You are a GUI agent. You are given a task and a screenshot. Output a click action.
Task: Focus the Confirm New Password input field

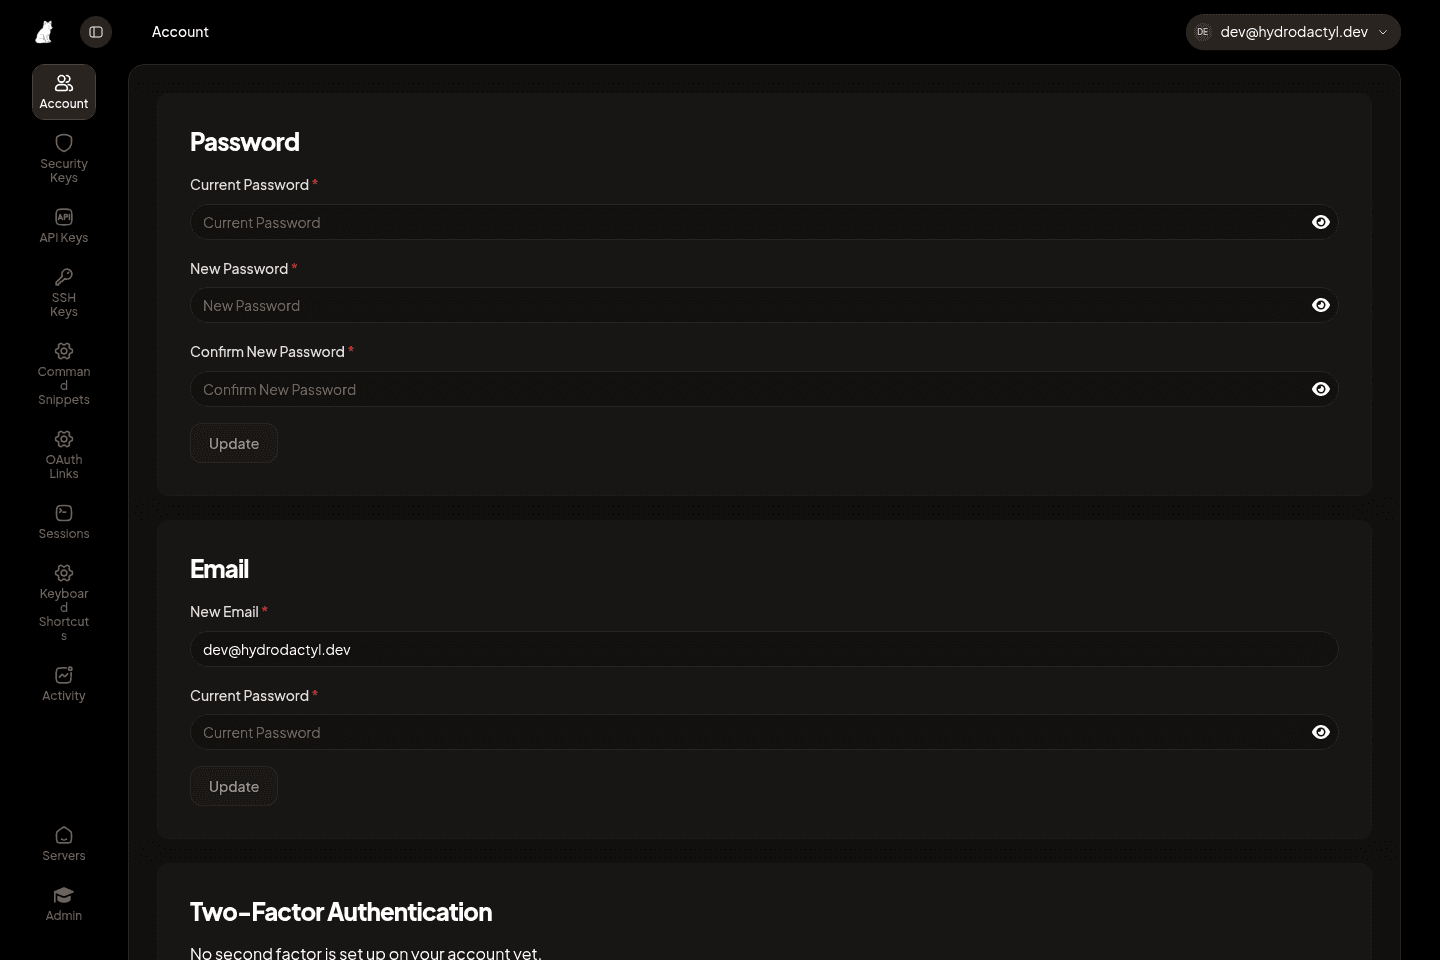coord(764,389)
